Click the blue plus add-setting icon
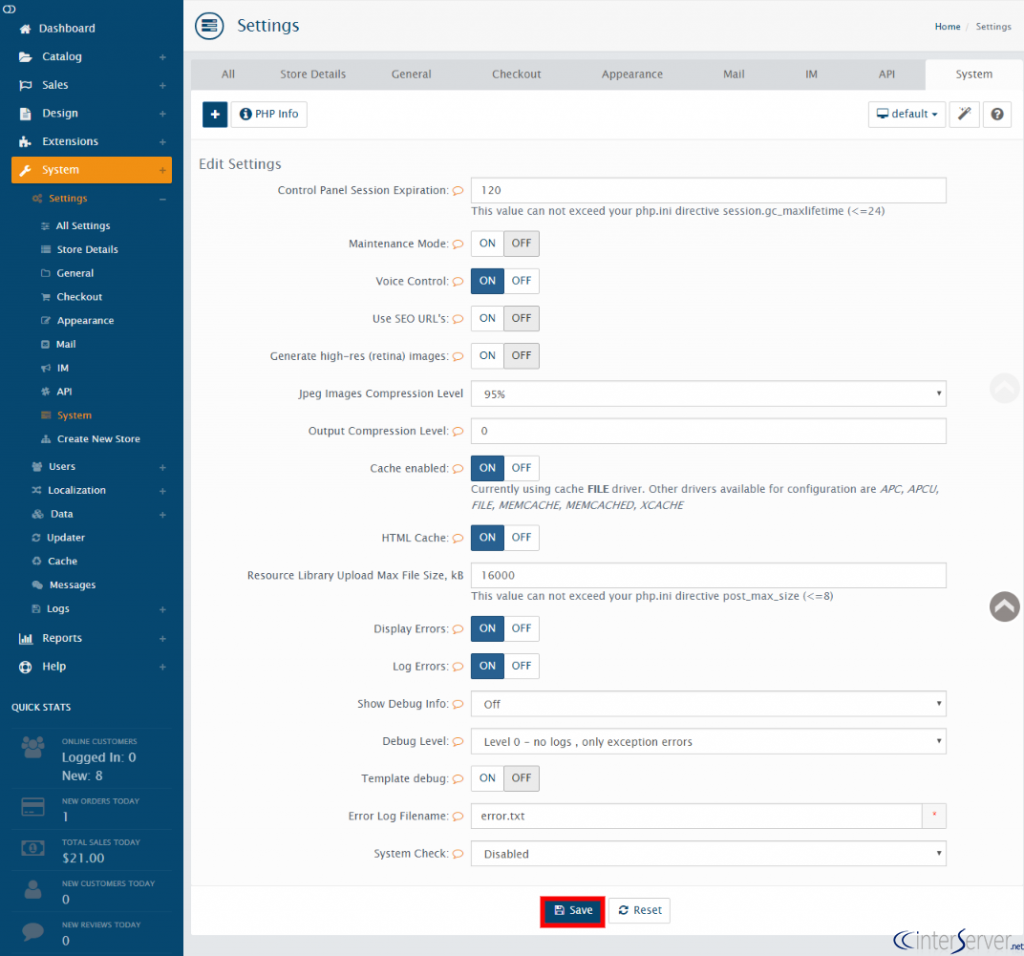The width and height of the screenshot is (1024, 956). point(215,114)
